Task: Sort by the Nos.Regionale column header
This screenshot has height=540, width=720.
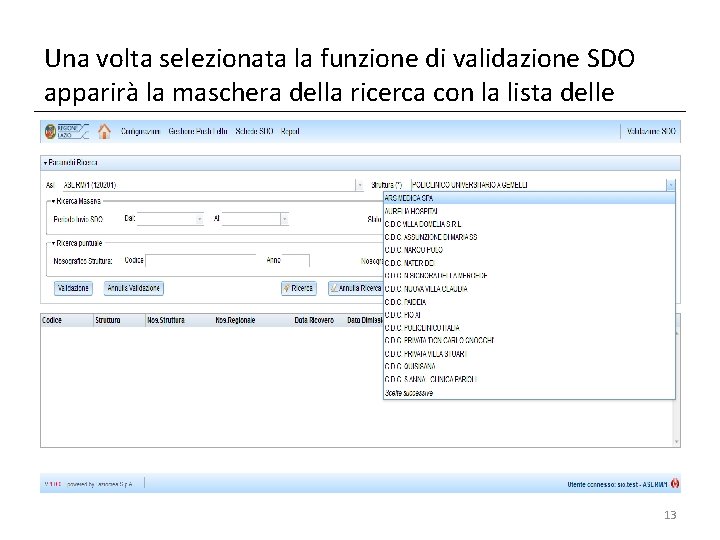Action: point(253,321)
